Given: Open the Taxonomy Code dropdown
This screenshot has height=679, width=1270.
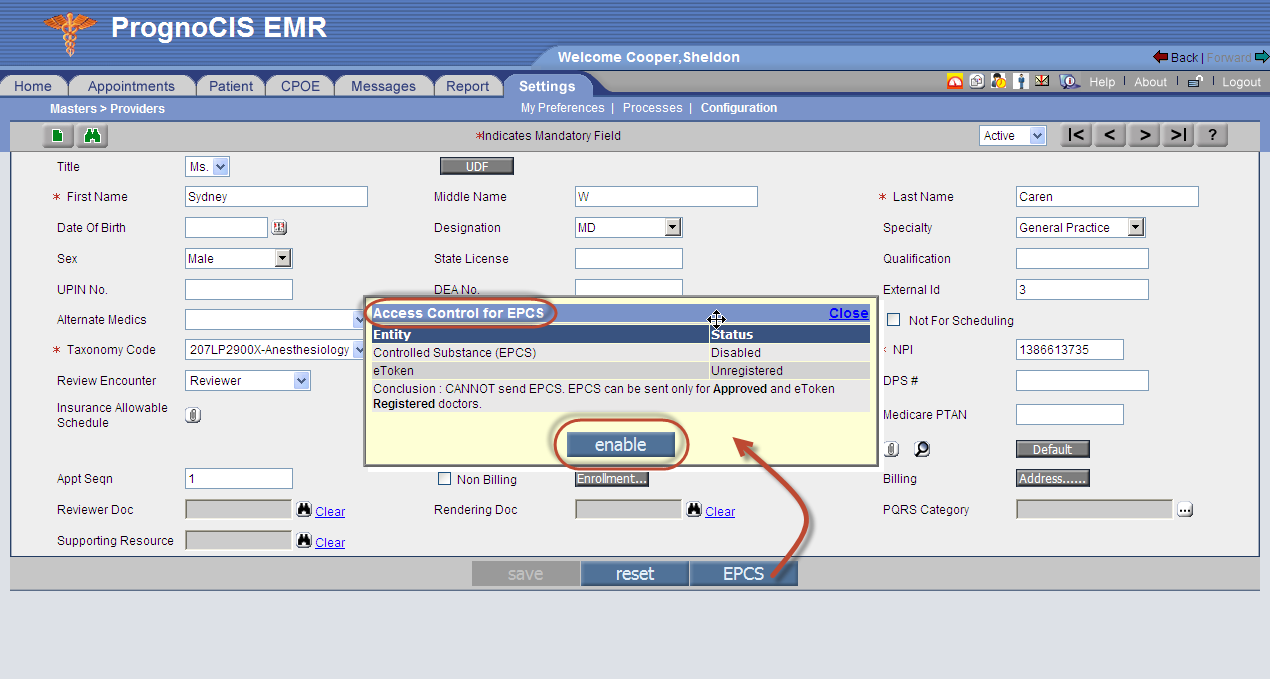Looking at the screenshot, I should tap(276, 351).
